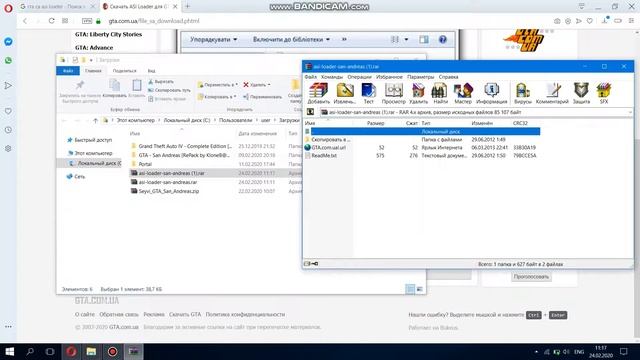Image resolution: width=640 pixels, height=360 pixels.
Task: Select 'Сеть' in Explorer sidebar
Action: pos(76,177)
